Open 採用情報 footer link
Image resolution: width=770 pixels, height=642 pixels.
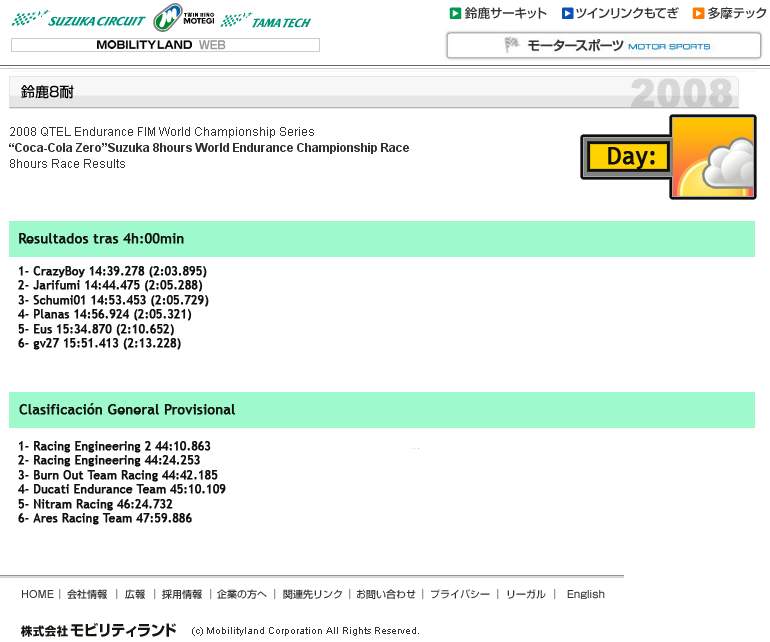click(x=182, y=594)
